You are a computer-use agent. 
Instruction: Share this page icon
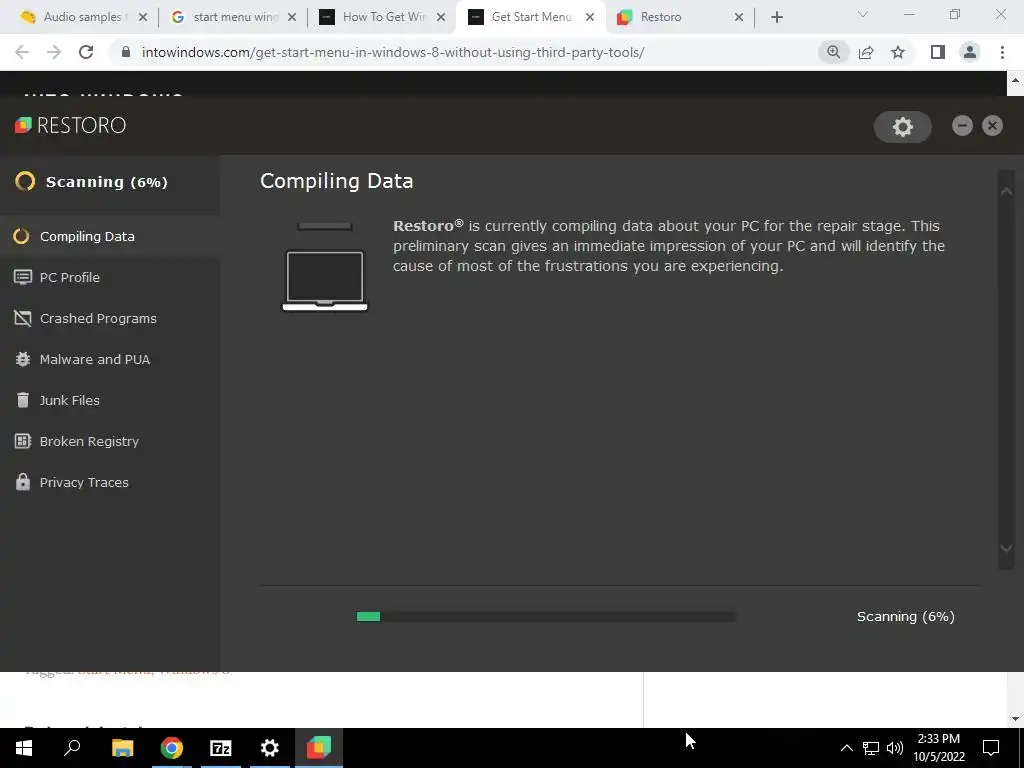coord(866,52)
